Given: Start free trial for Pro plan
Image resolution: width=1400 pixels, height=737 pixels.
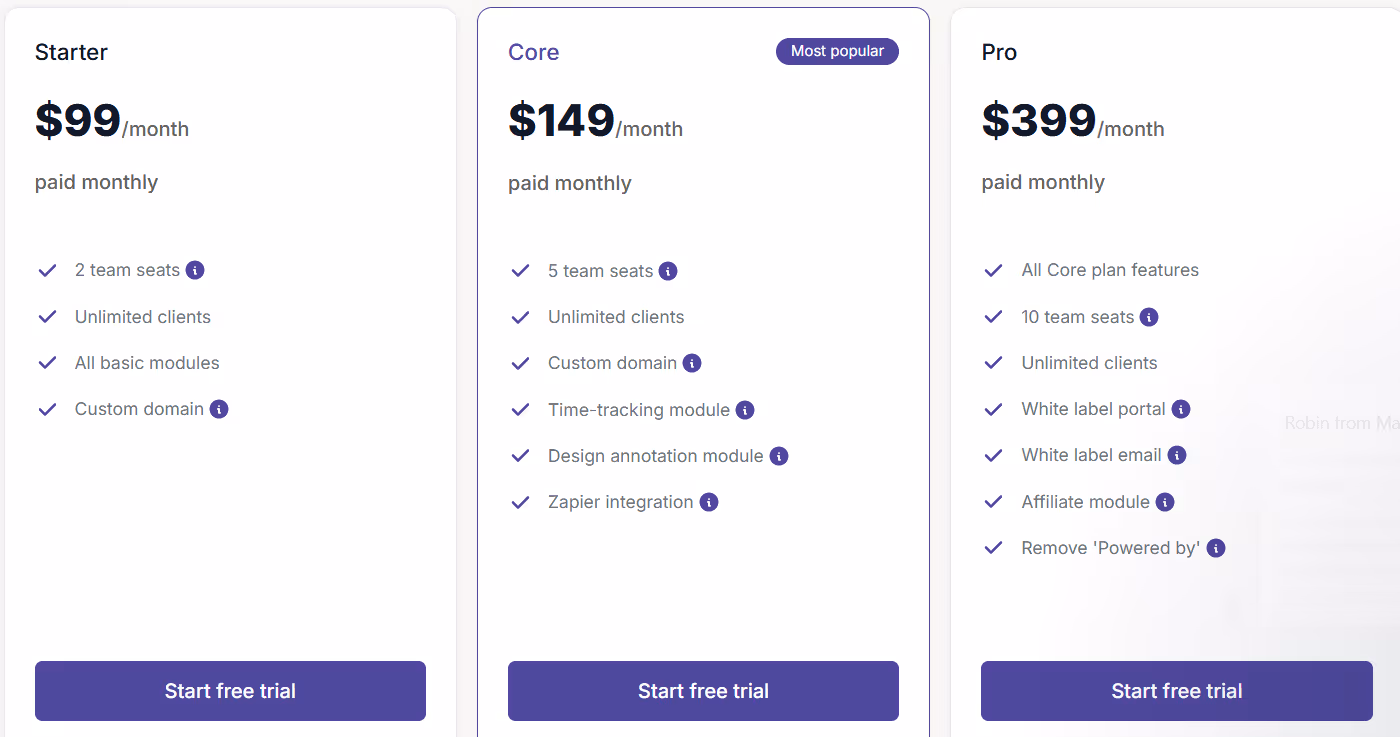Looking at the screenshot, I should coord(1177,691).
